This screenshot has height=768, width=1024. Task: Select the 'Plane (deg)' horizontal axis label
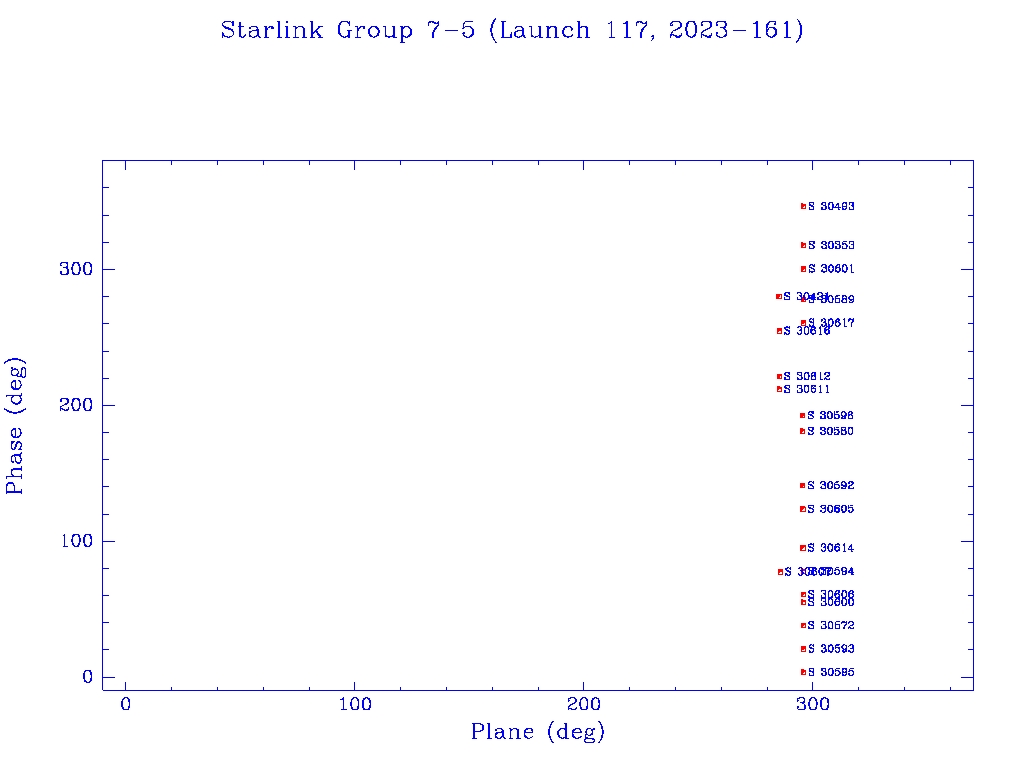538,732
